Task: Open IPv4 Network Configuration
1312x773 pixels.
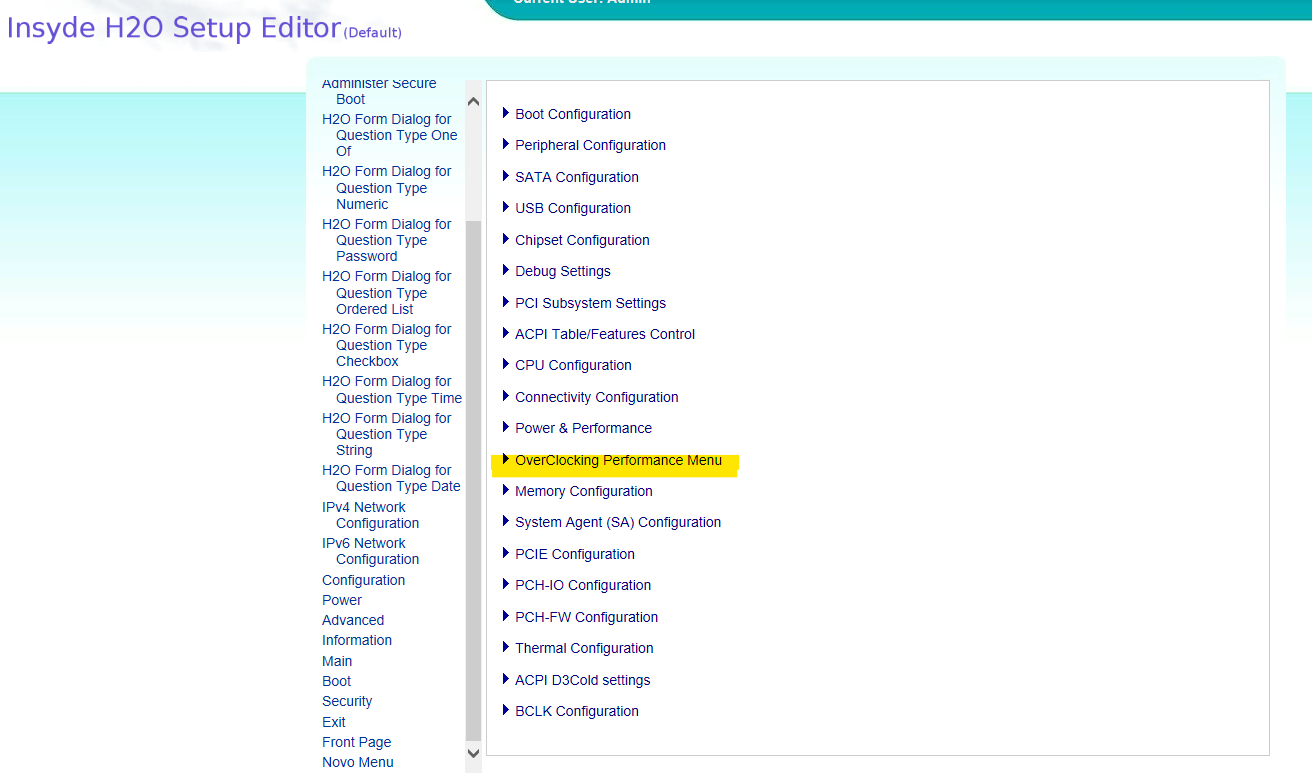Action: (x=370, y=515)
